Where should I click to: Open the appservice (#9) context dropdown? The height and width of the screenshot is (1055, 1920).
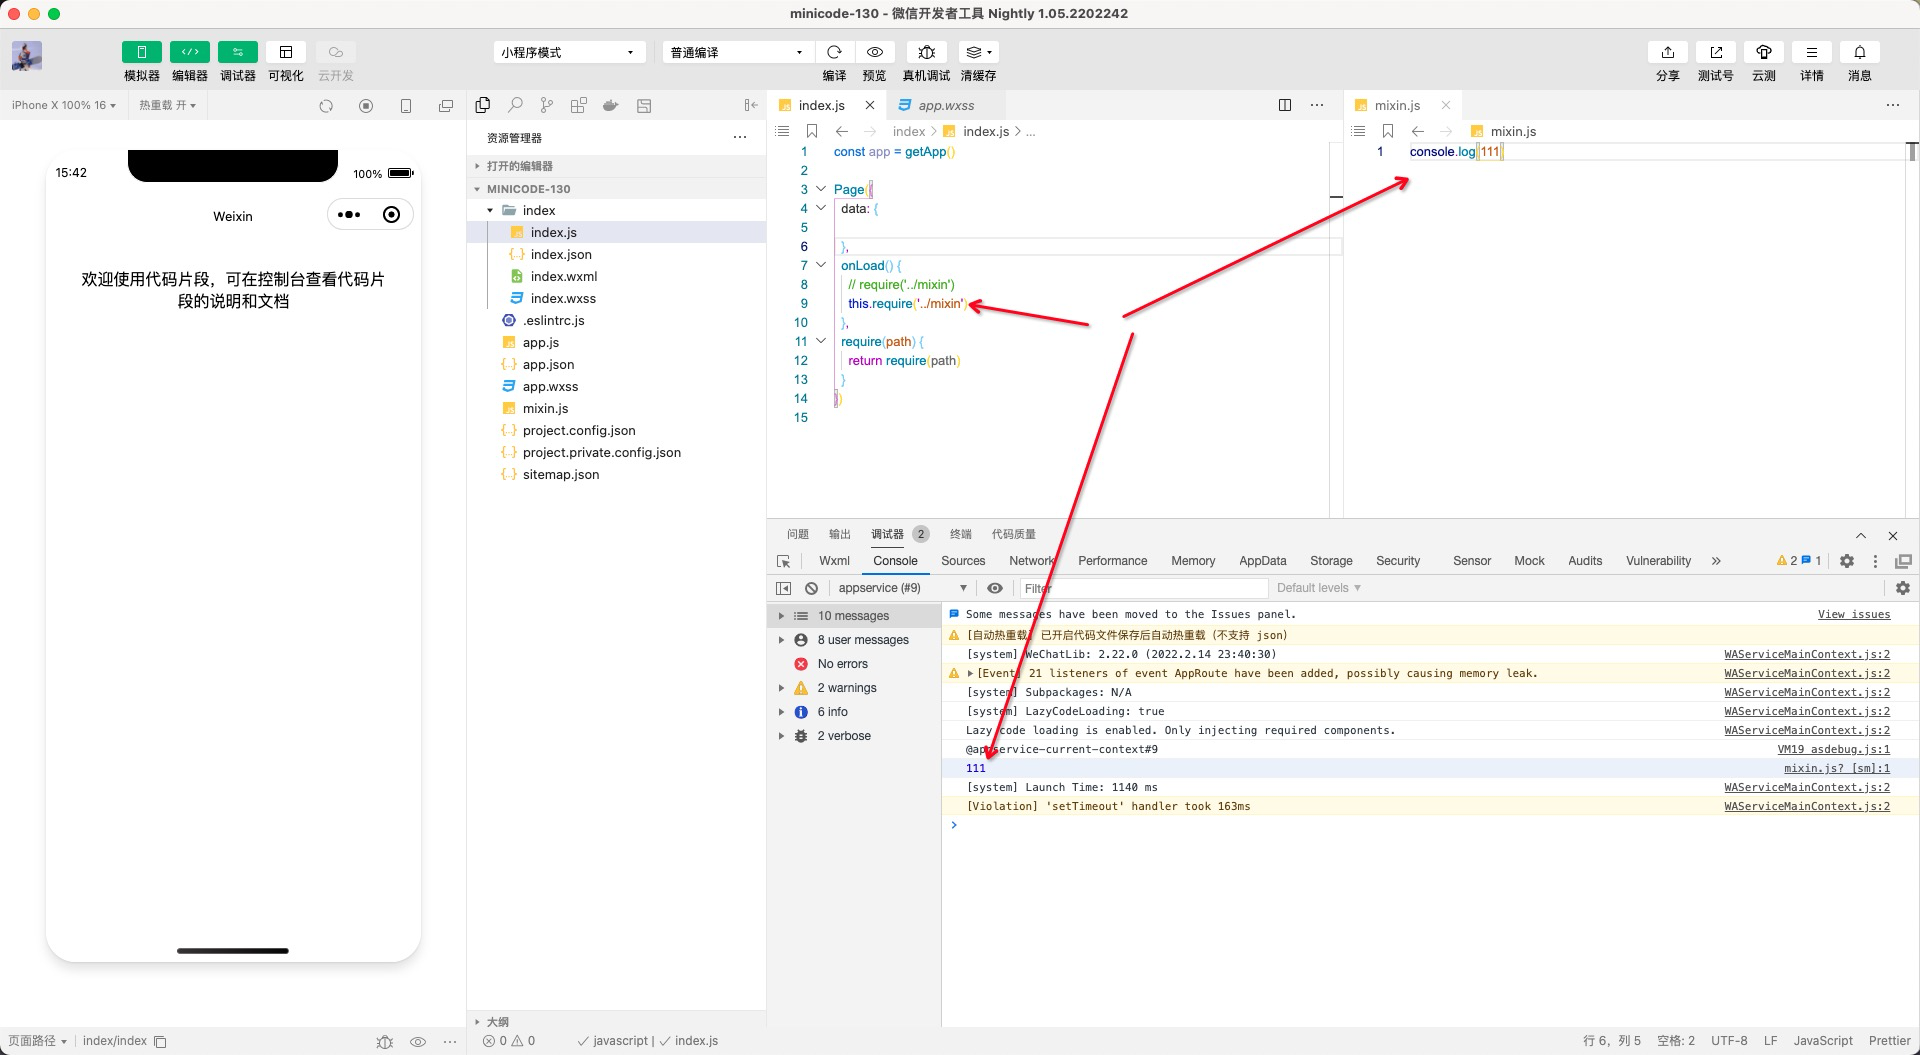902,588
